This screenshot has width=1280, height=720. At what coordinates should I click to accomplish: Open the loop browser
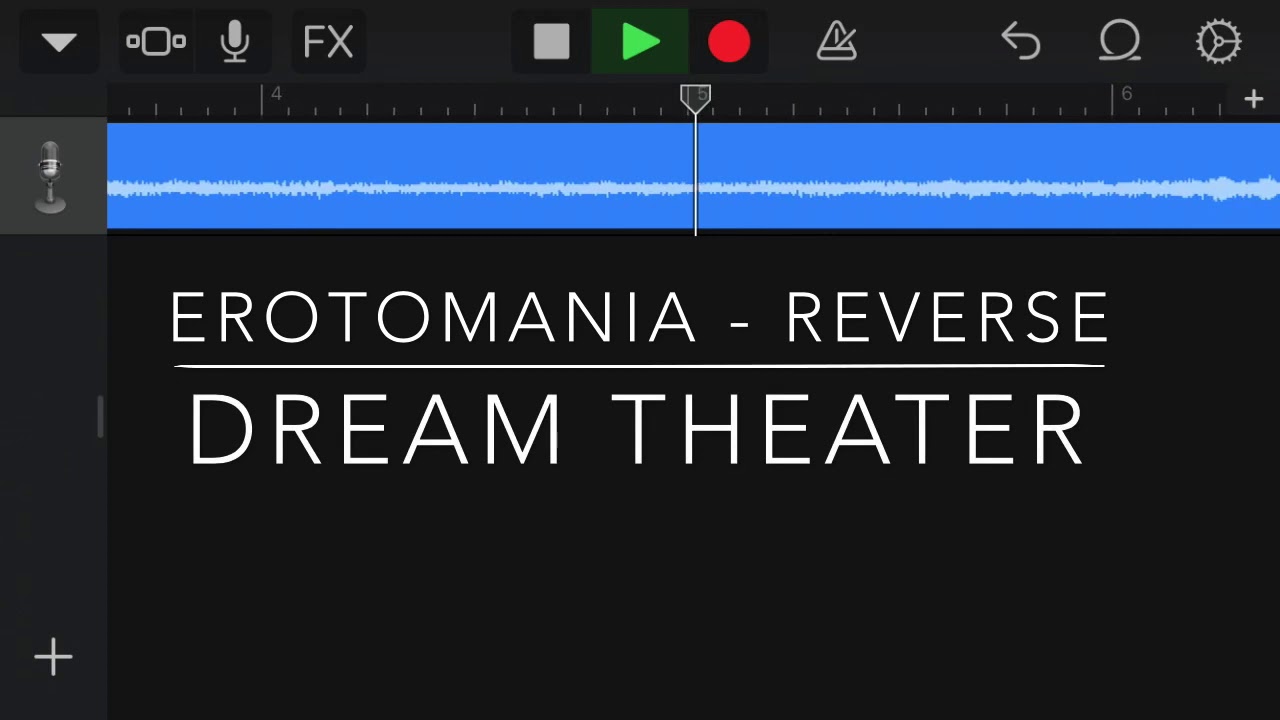pyautogui.click(x=1119, y=42)
